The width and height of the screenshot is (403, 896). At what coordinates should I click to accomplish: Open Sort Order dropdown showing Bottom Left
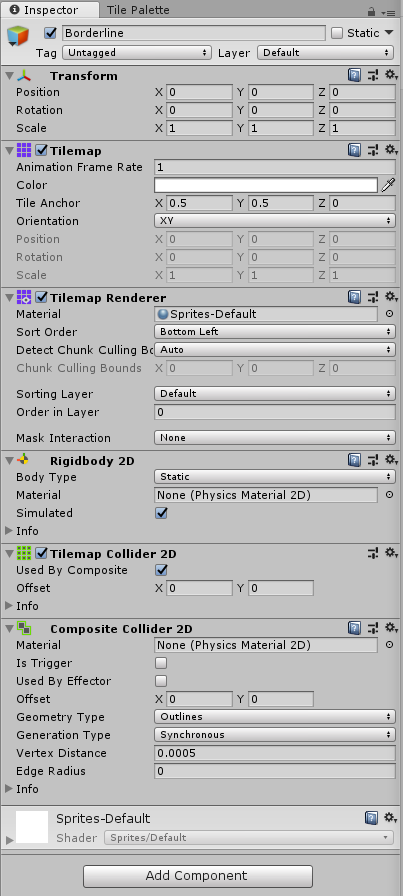[x=275, y=331]
